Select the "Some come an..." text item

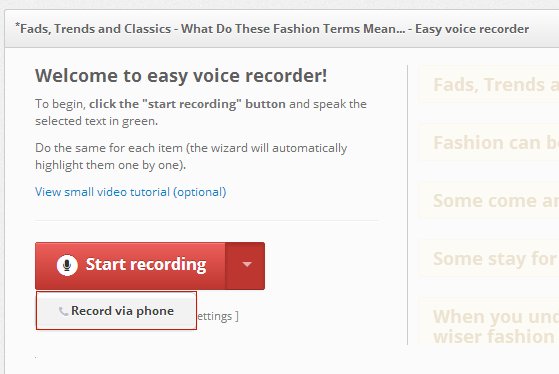point(489,201)
